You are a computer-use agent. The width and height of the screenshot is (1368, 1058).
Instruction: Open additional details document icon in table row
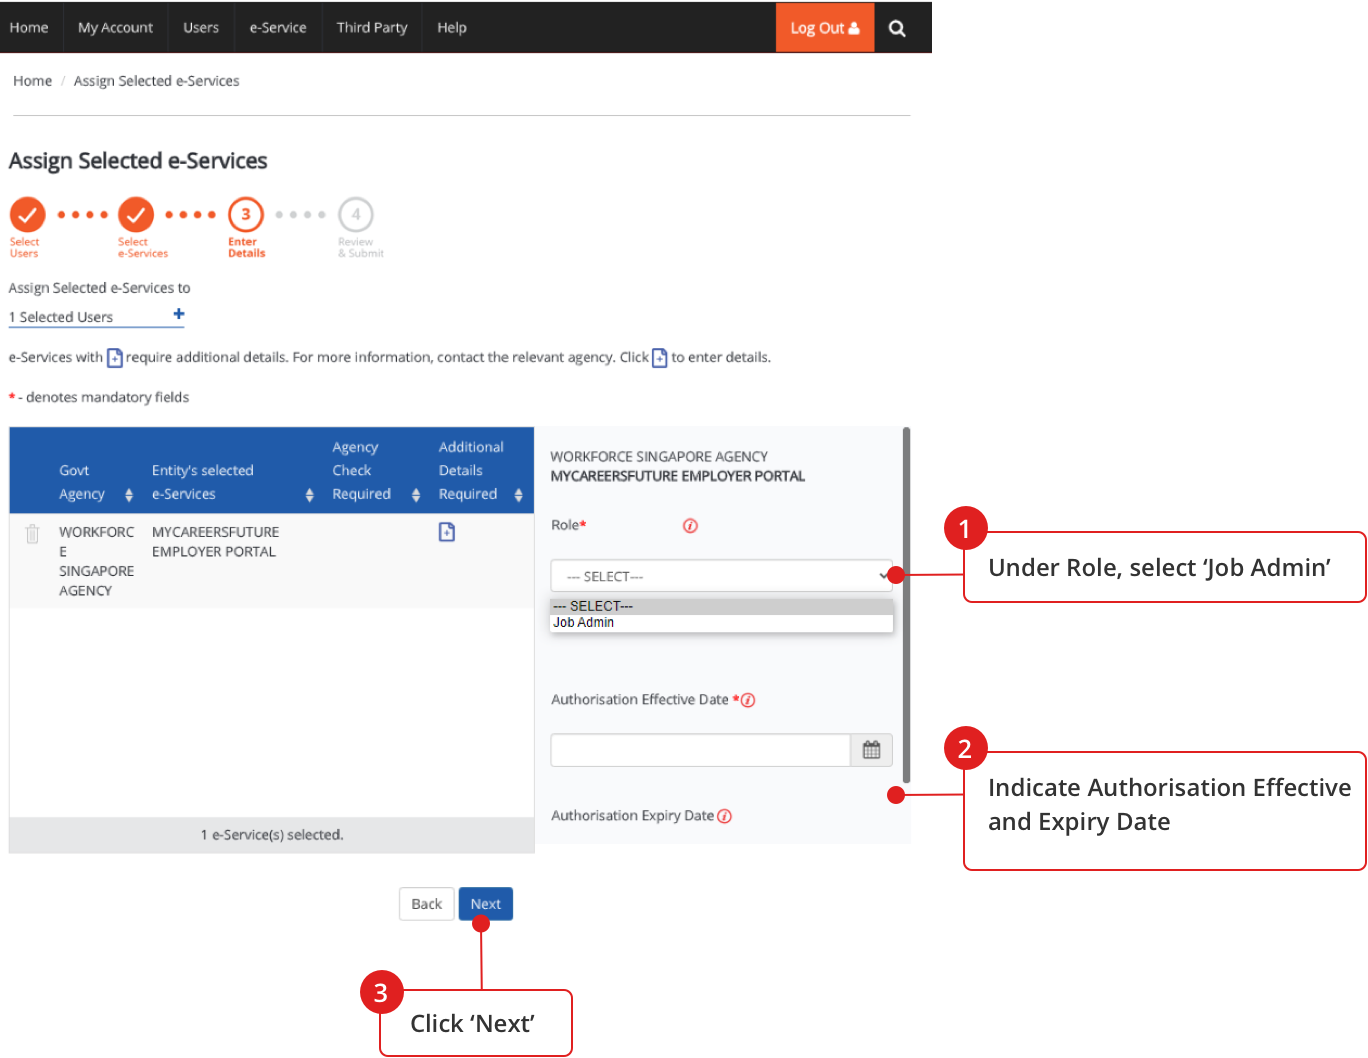(447, 532)
